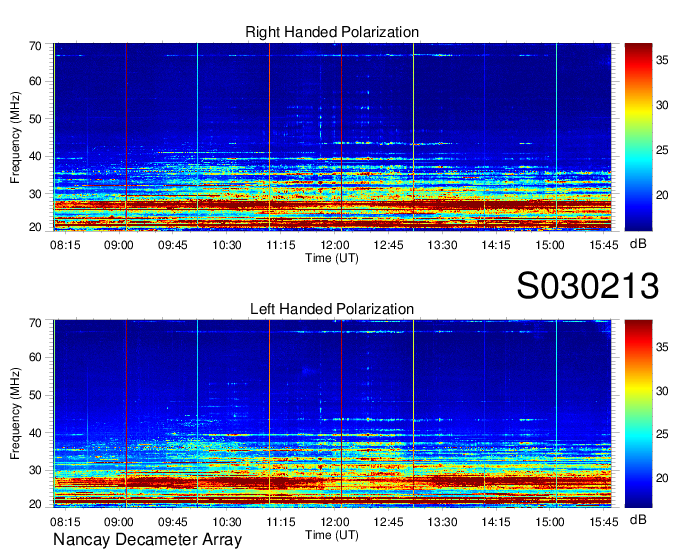Click 15:45 time tick under Left Handed plot
Image resolution: width=680 pixels, height=552 pixels.
[604, 522]
